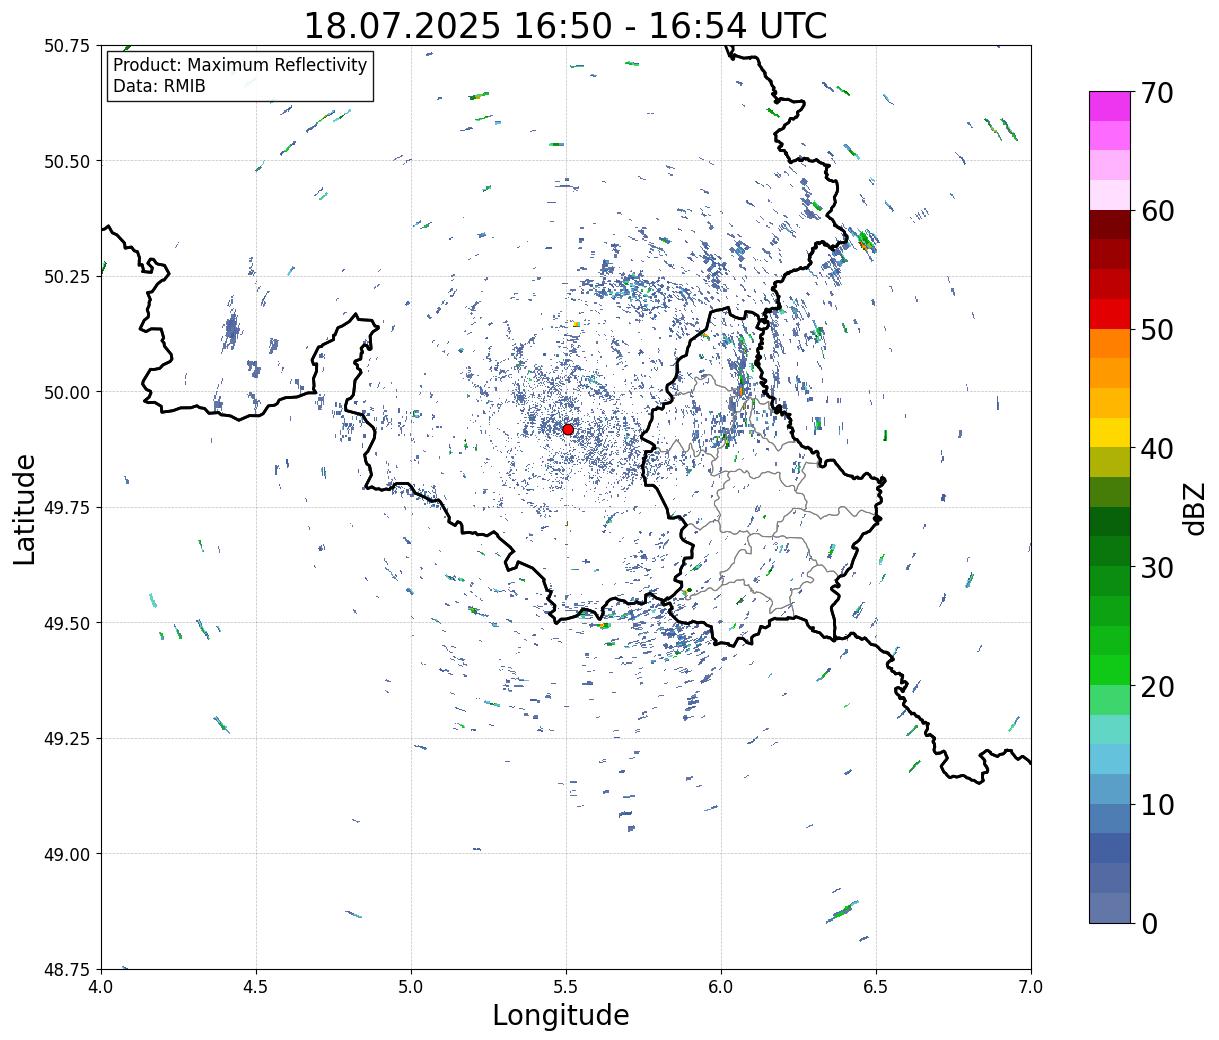The width and height of the screenshot is (1219, 1040).
Task: Click the latitude tick label 49.25
Action: click(x=67, y=739)
